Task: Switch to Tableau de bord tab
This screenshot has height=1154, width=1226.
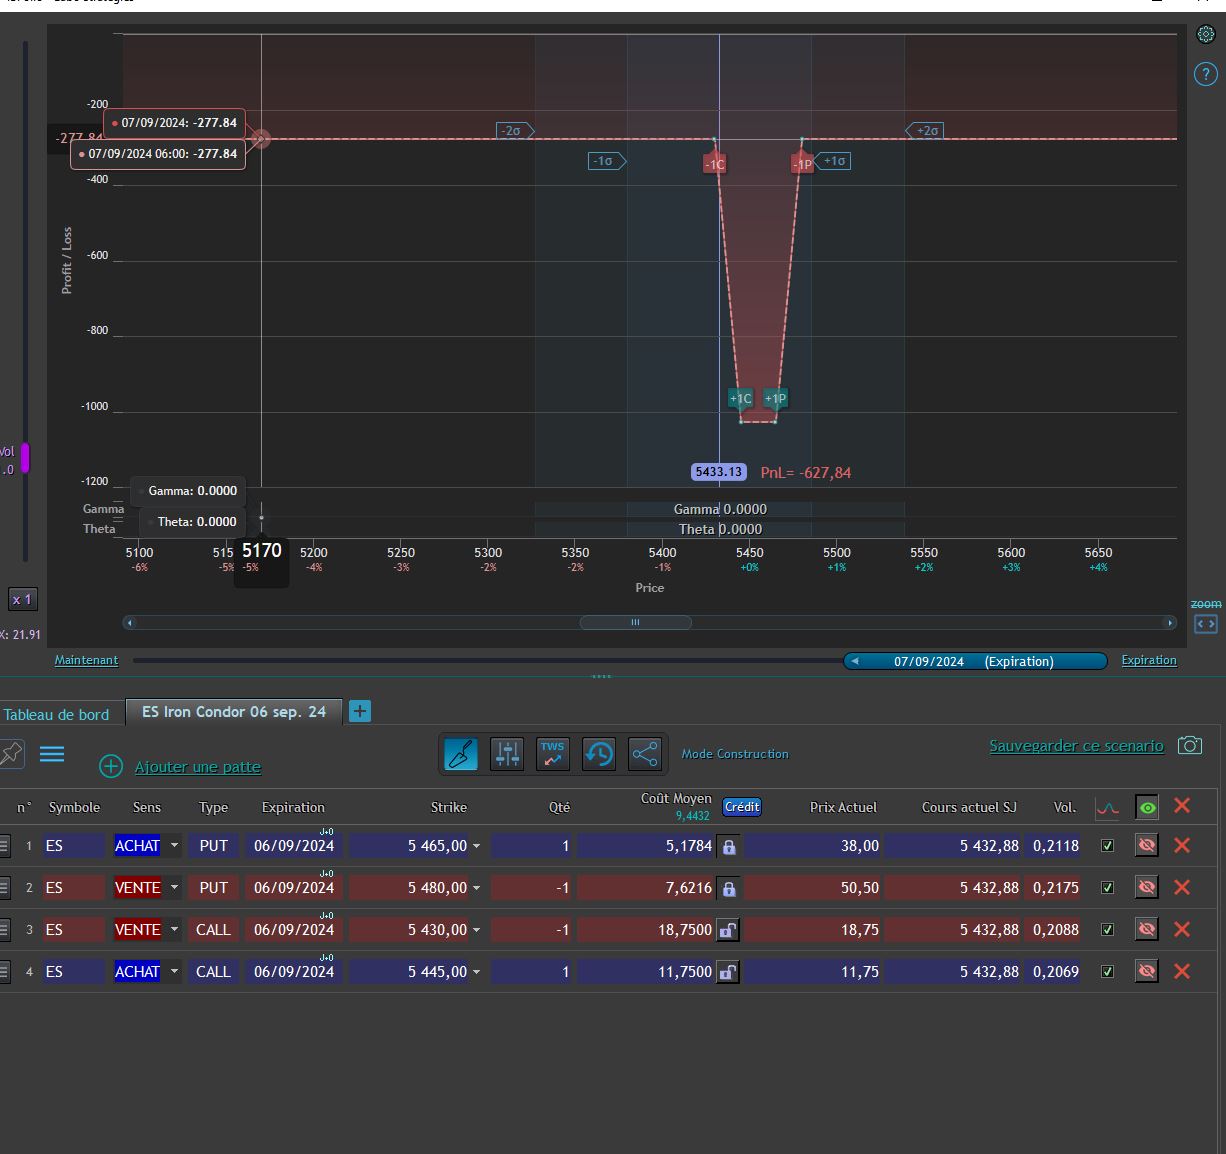Action: (x=57, y=714)
